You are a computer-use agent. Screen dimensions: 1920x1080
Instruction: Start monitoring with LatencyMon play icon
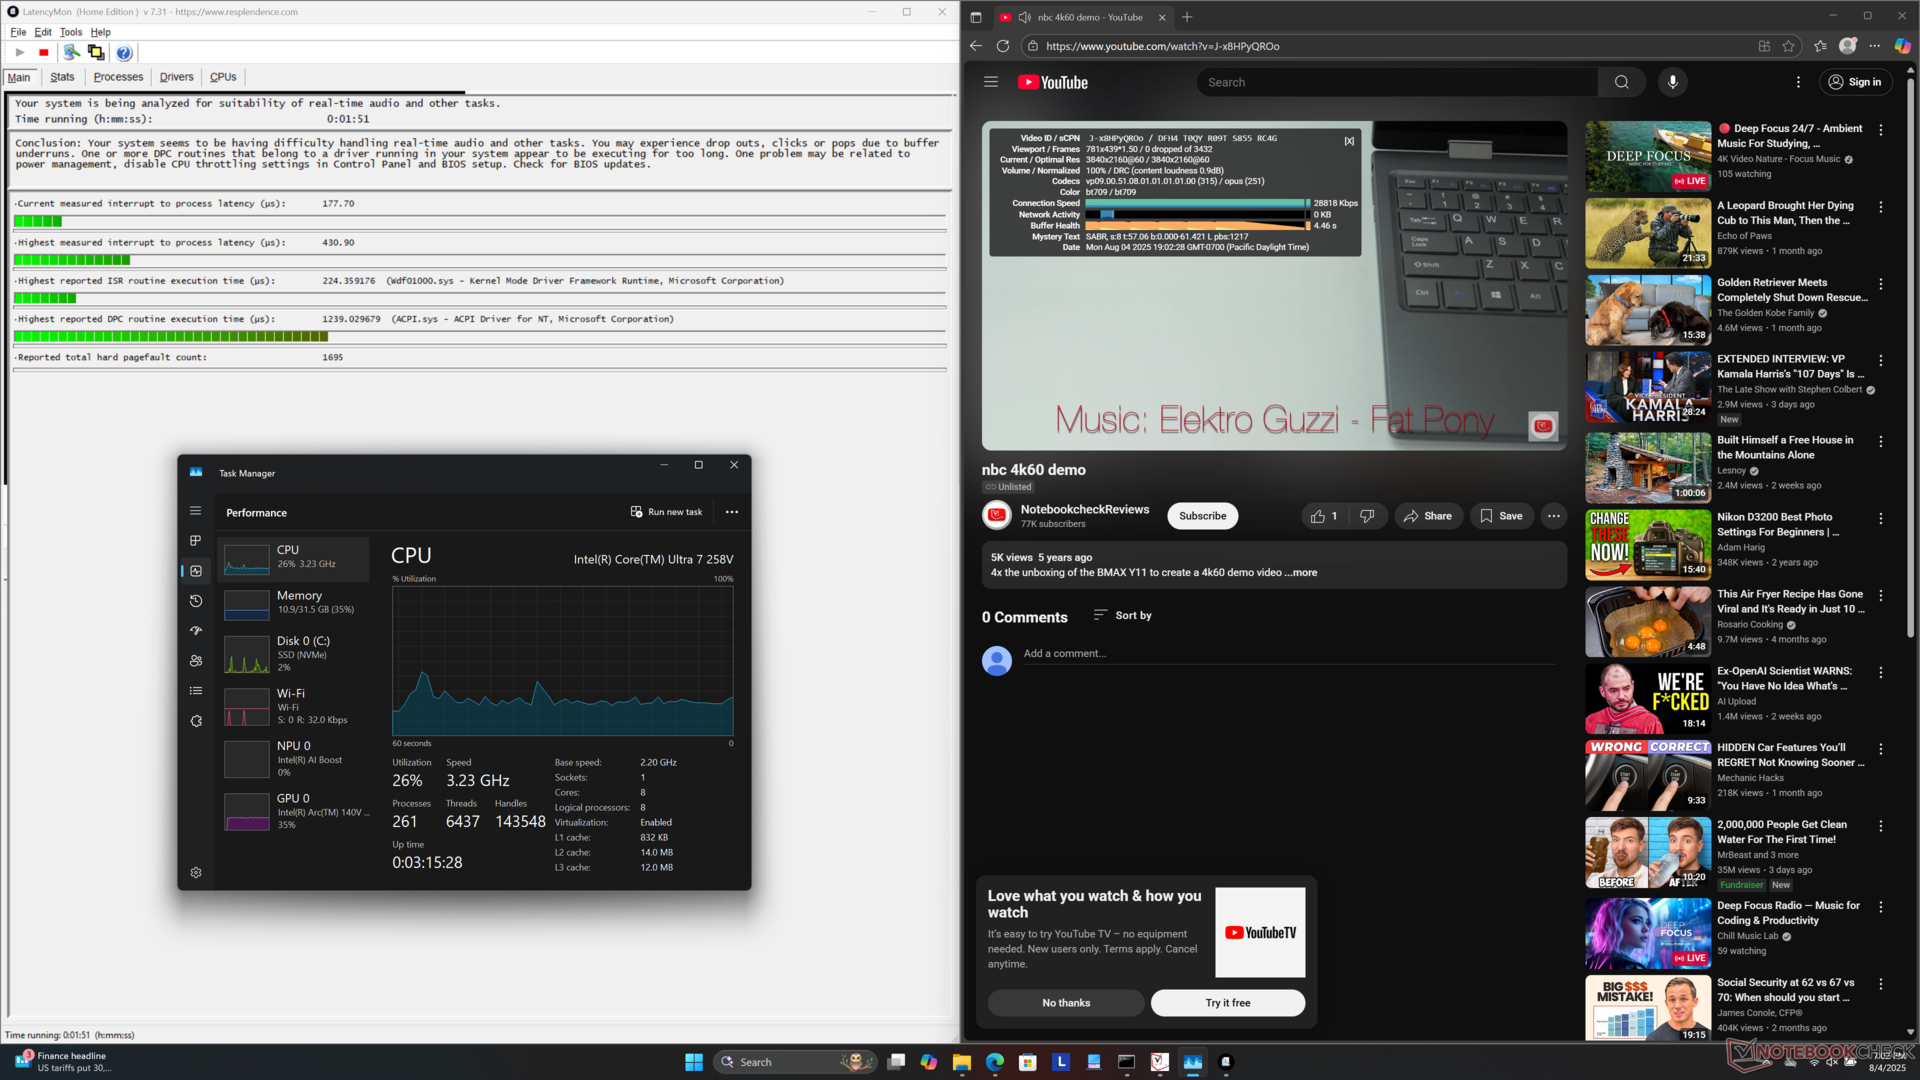(x=20, y=52)
